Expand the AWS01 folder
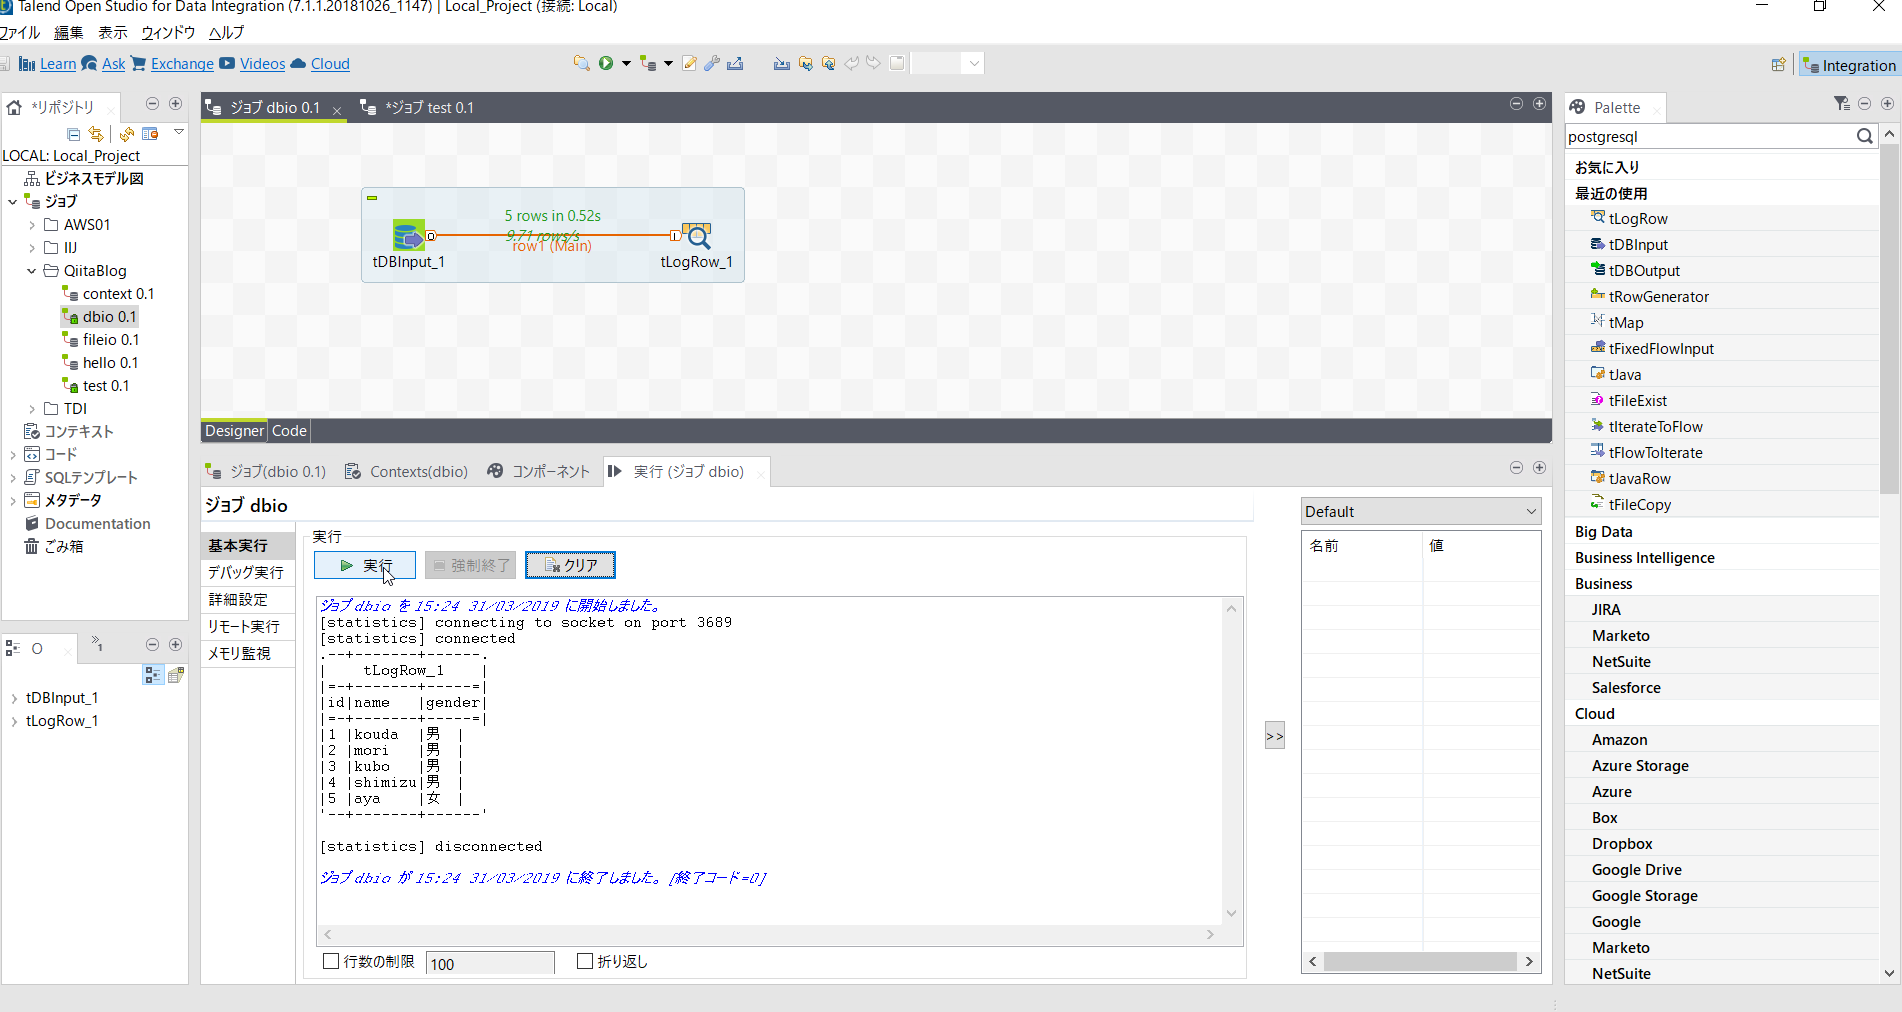The image size is (1902, 1012). pos(32,225)
